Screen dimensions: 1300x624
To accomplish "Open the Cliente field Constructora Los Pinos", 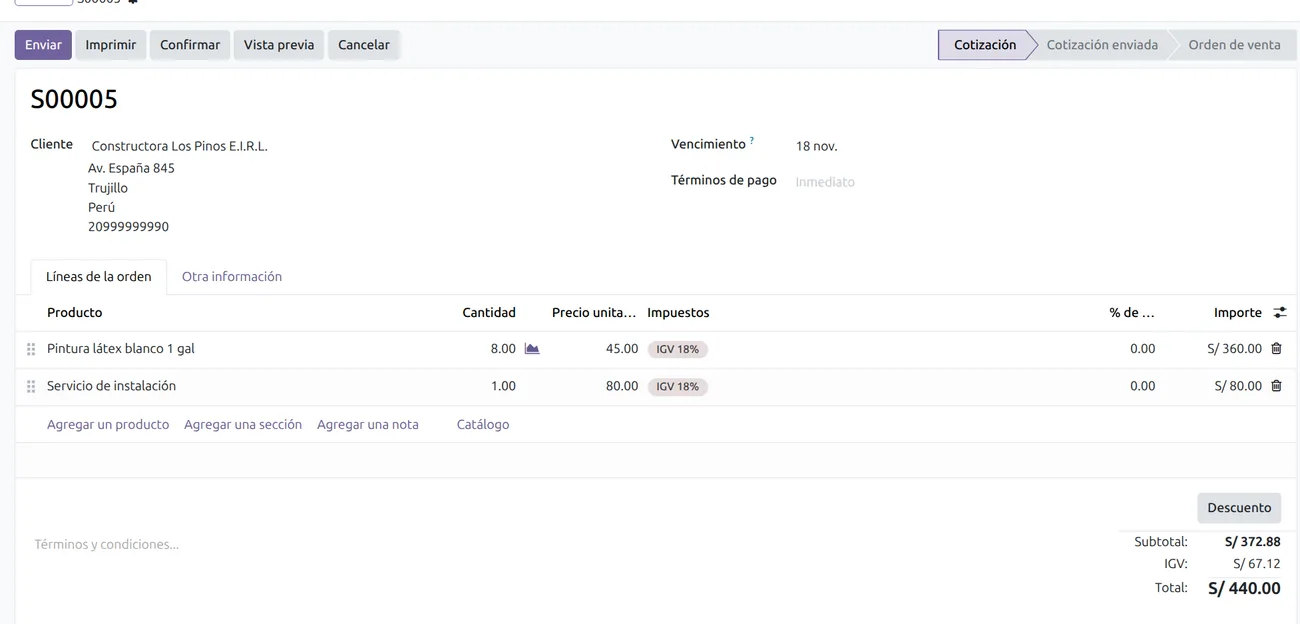I will click(x=180, y=146).
